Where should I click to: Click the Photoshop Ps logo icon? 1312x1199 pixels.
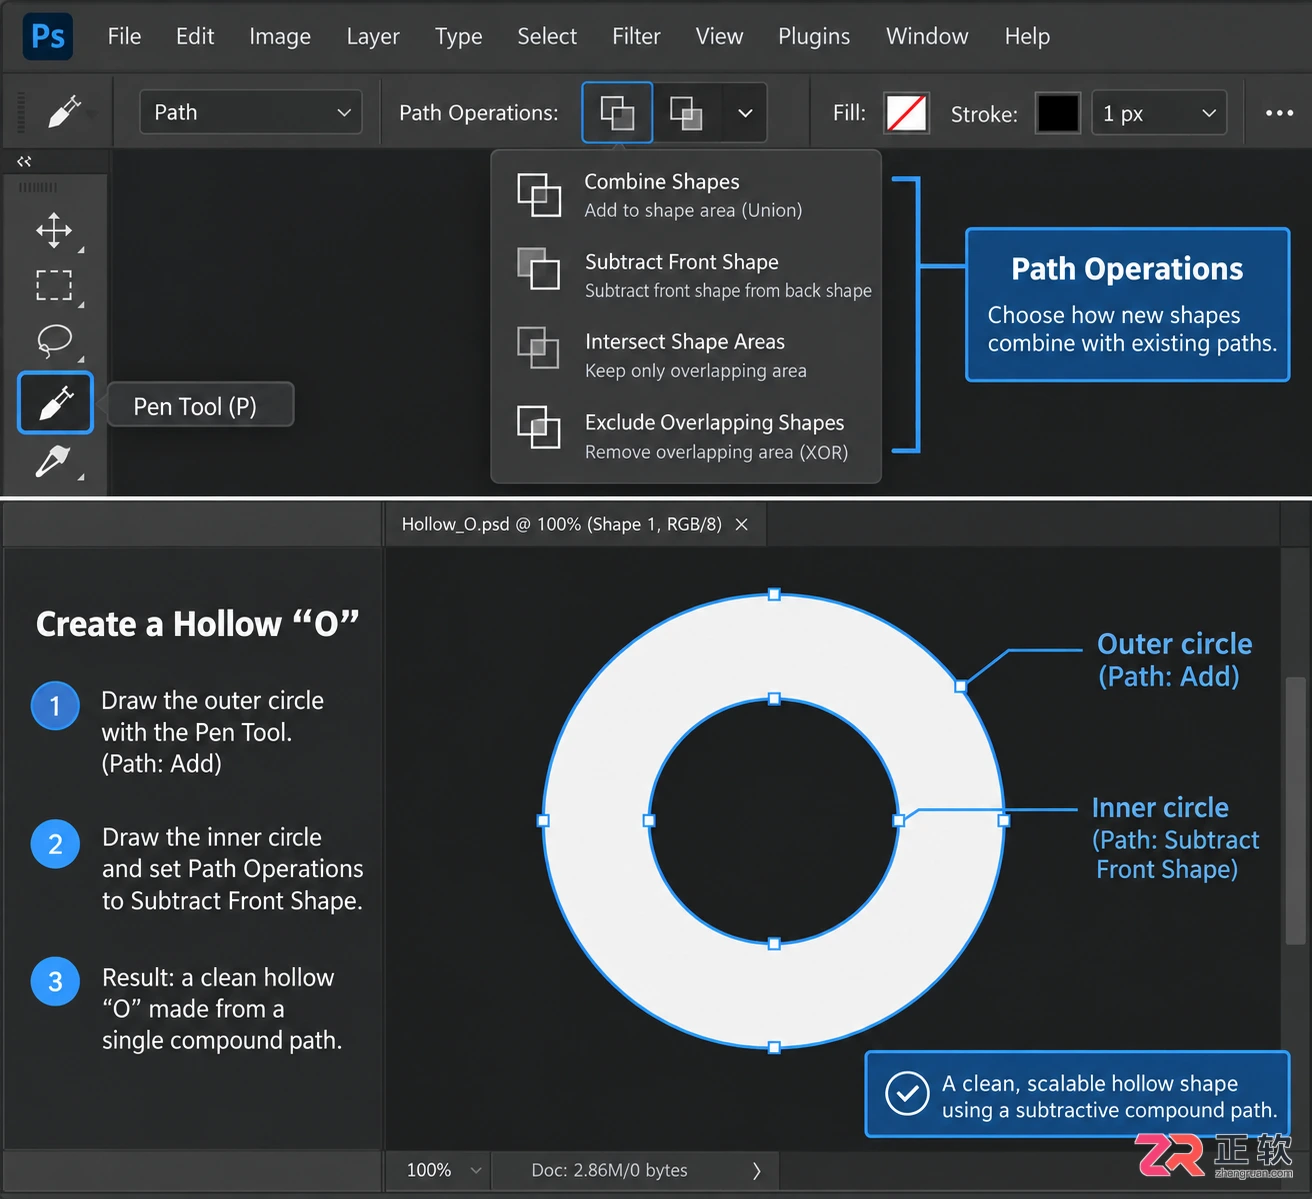click(x=48, y=37)
